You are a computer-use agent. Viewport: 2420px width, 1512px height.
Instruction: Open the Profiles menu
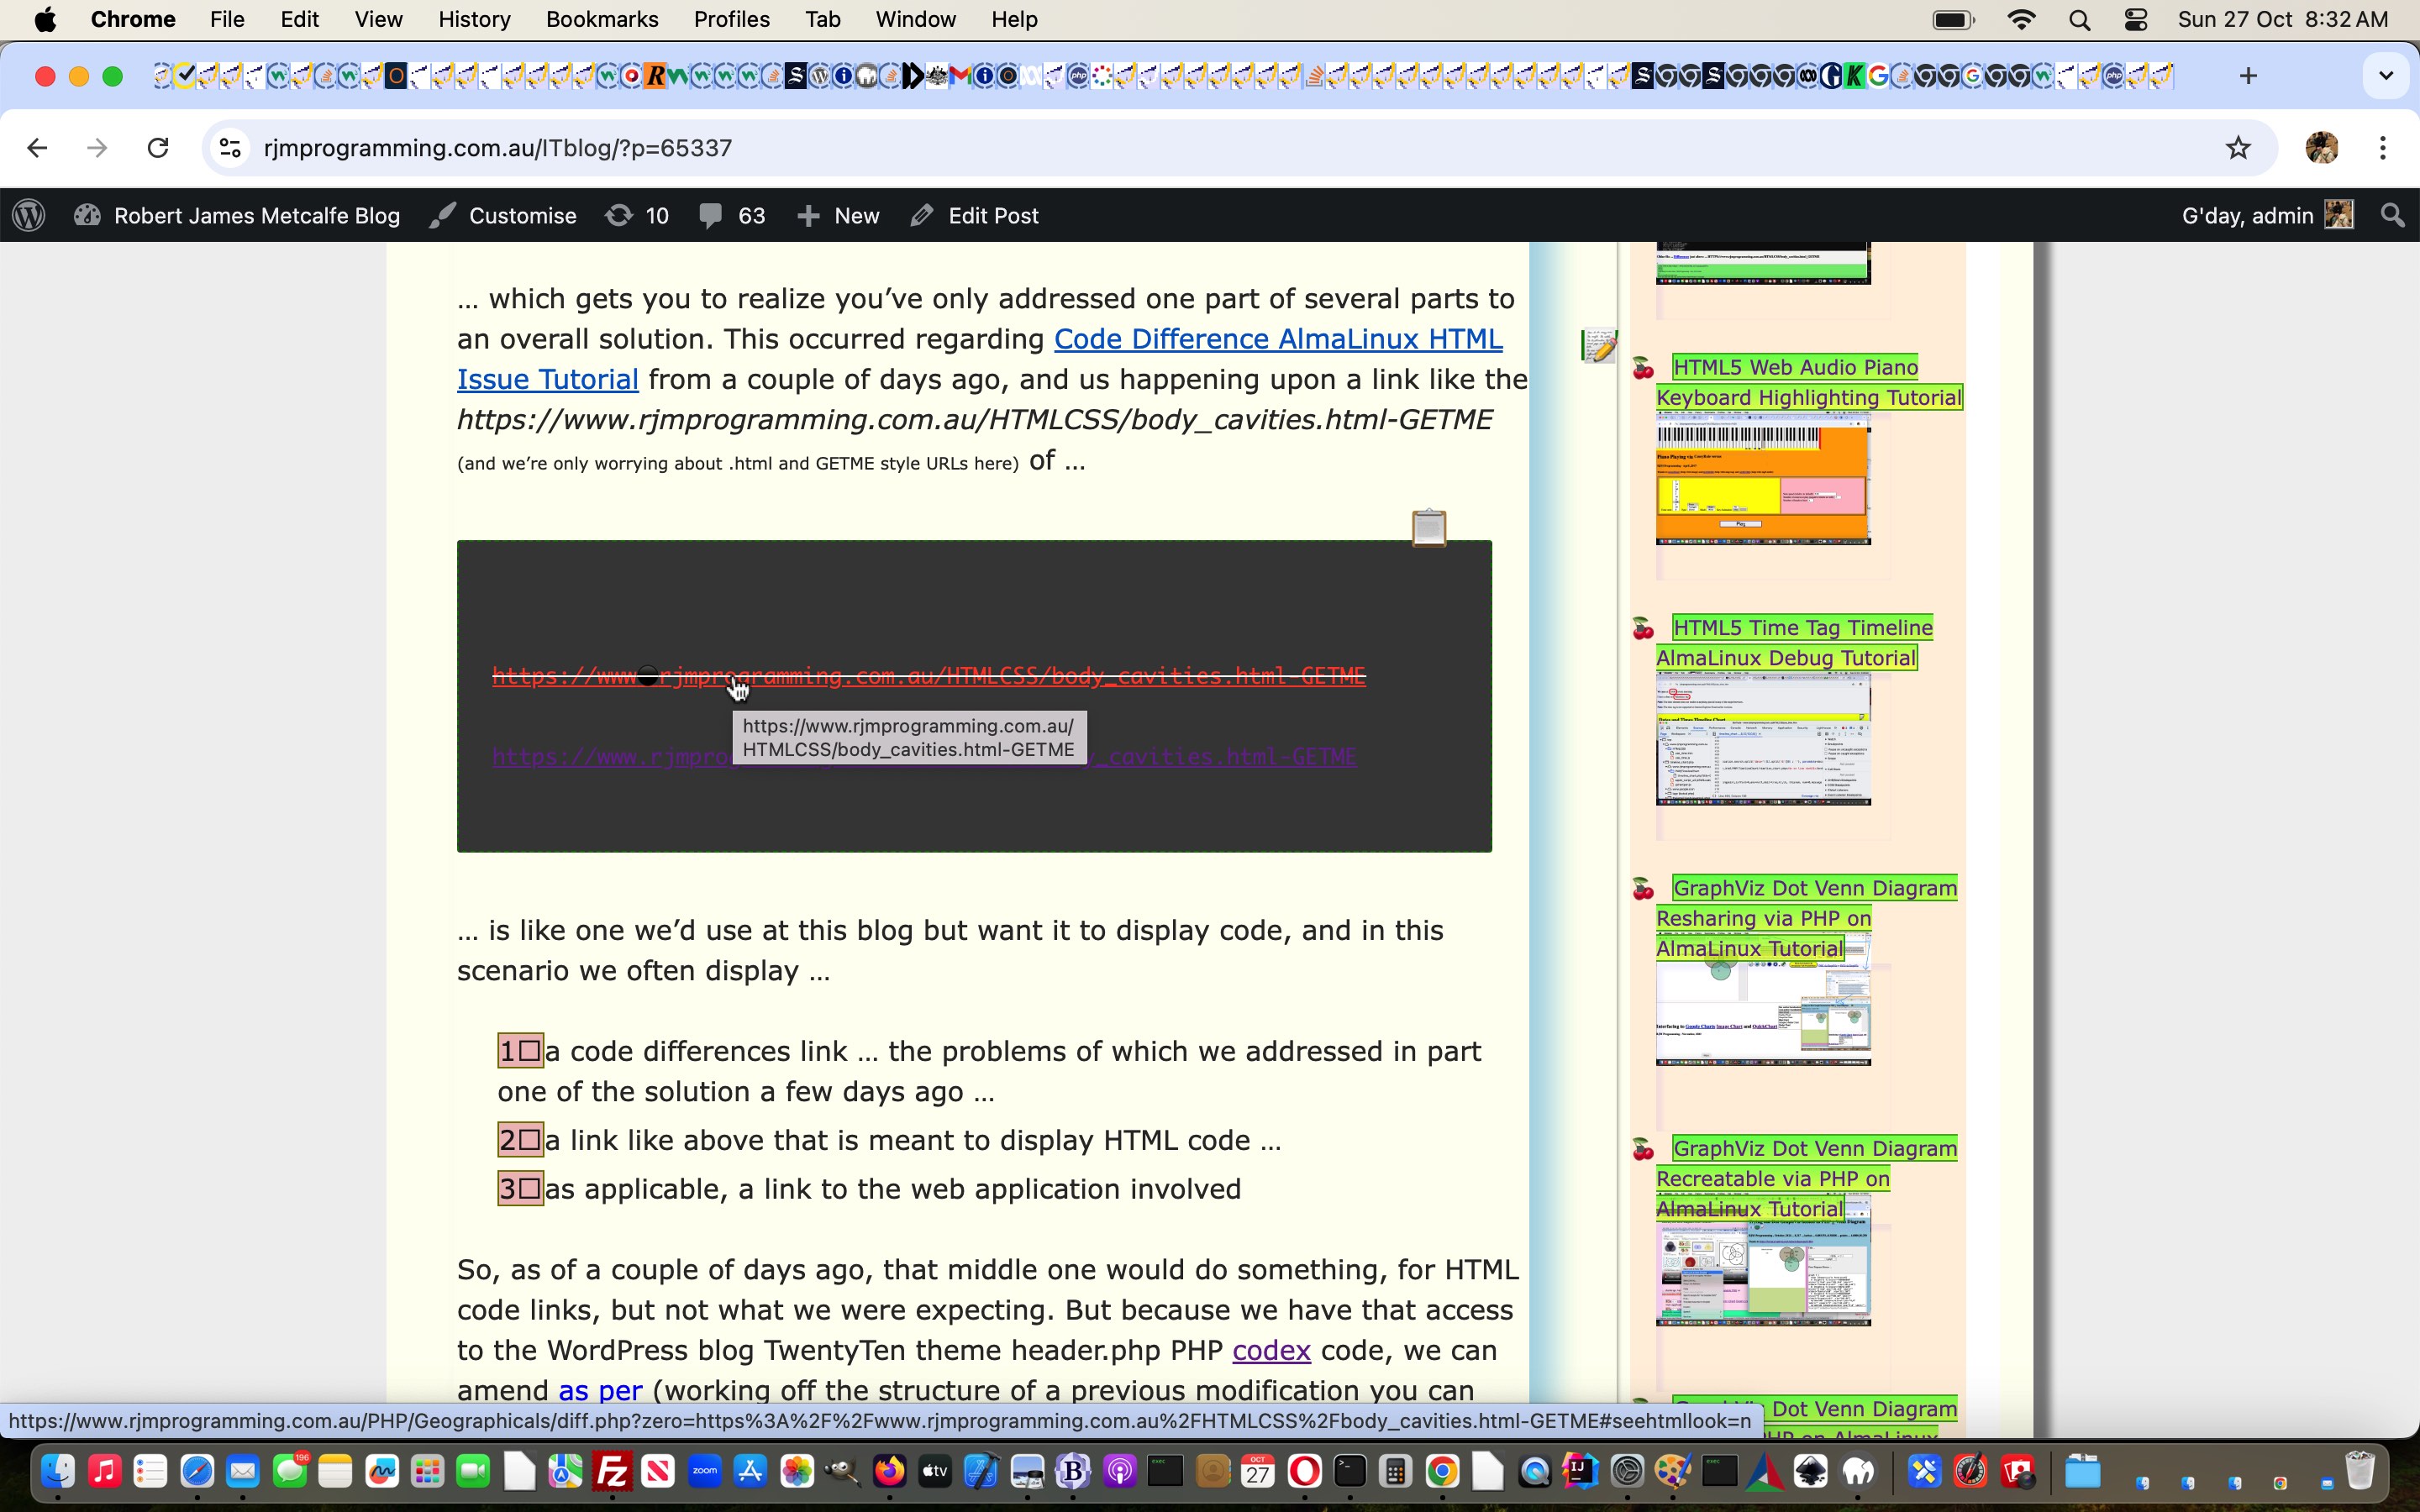tap(731, 20)
